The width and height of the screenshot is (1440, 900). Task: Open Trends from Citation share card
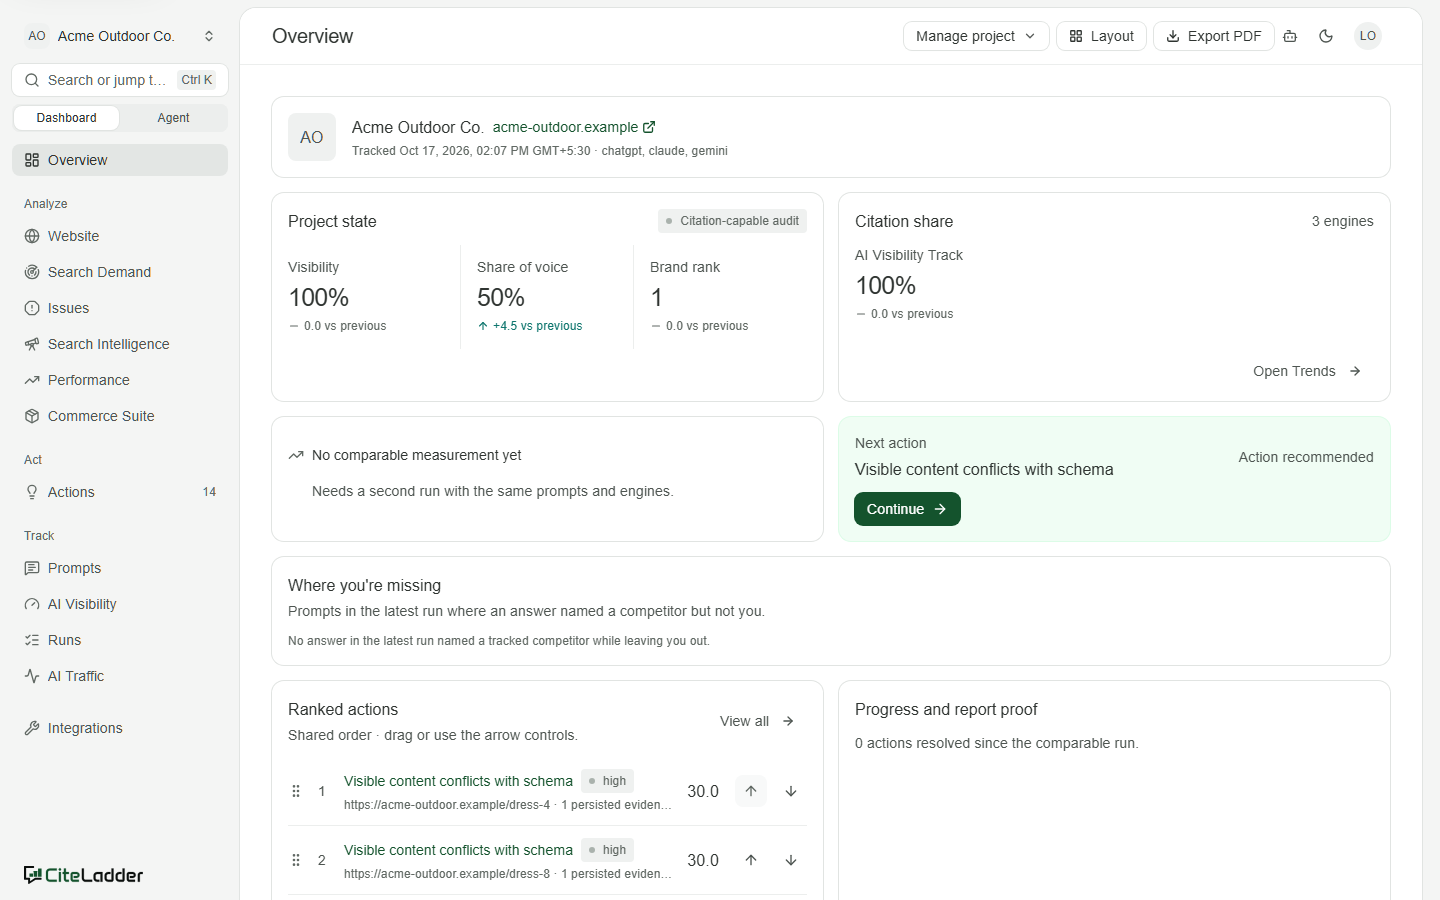[1307, 371]
